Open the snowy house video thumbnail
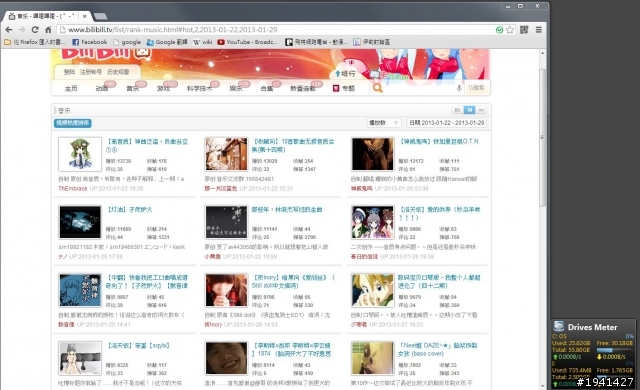Image resolution: width=640 pixels, height=390 pixels. 226,154
